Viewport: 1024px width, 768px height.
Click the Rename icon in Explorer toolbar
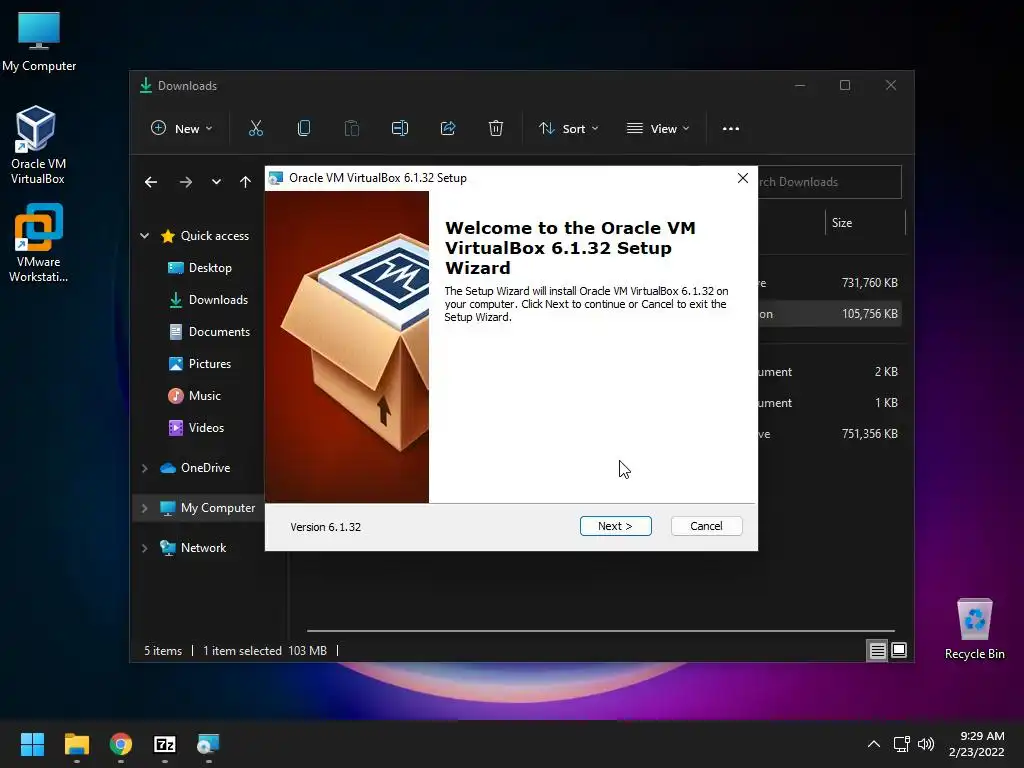400,129
